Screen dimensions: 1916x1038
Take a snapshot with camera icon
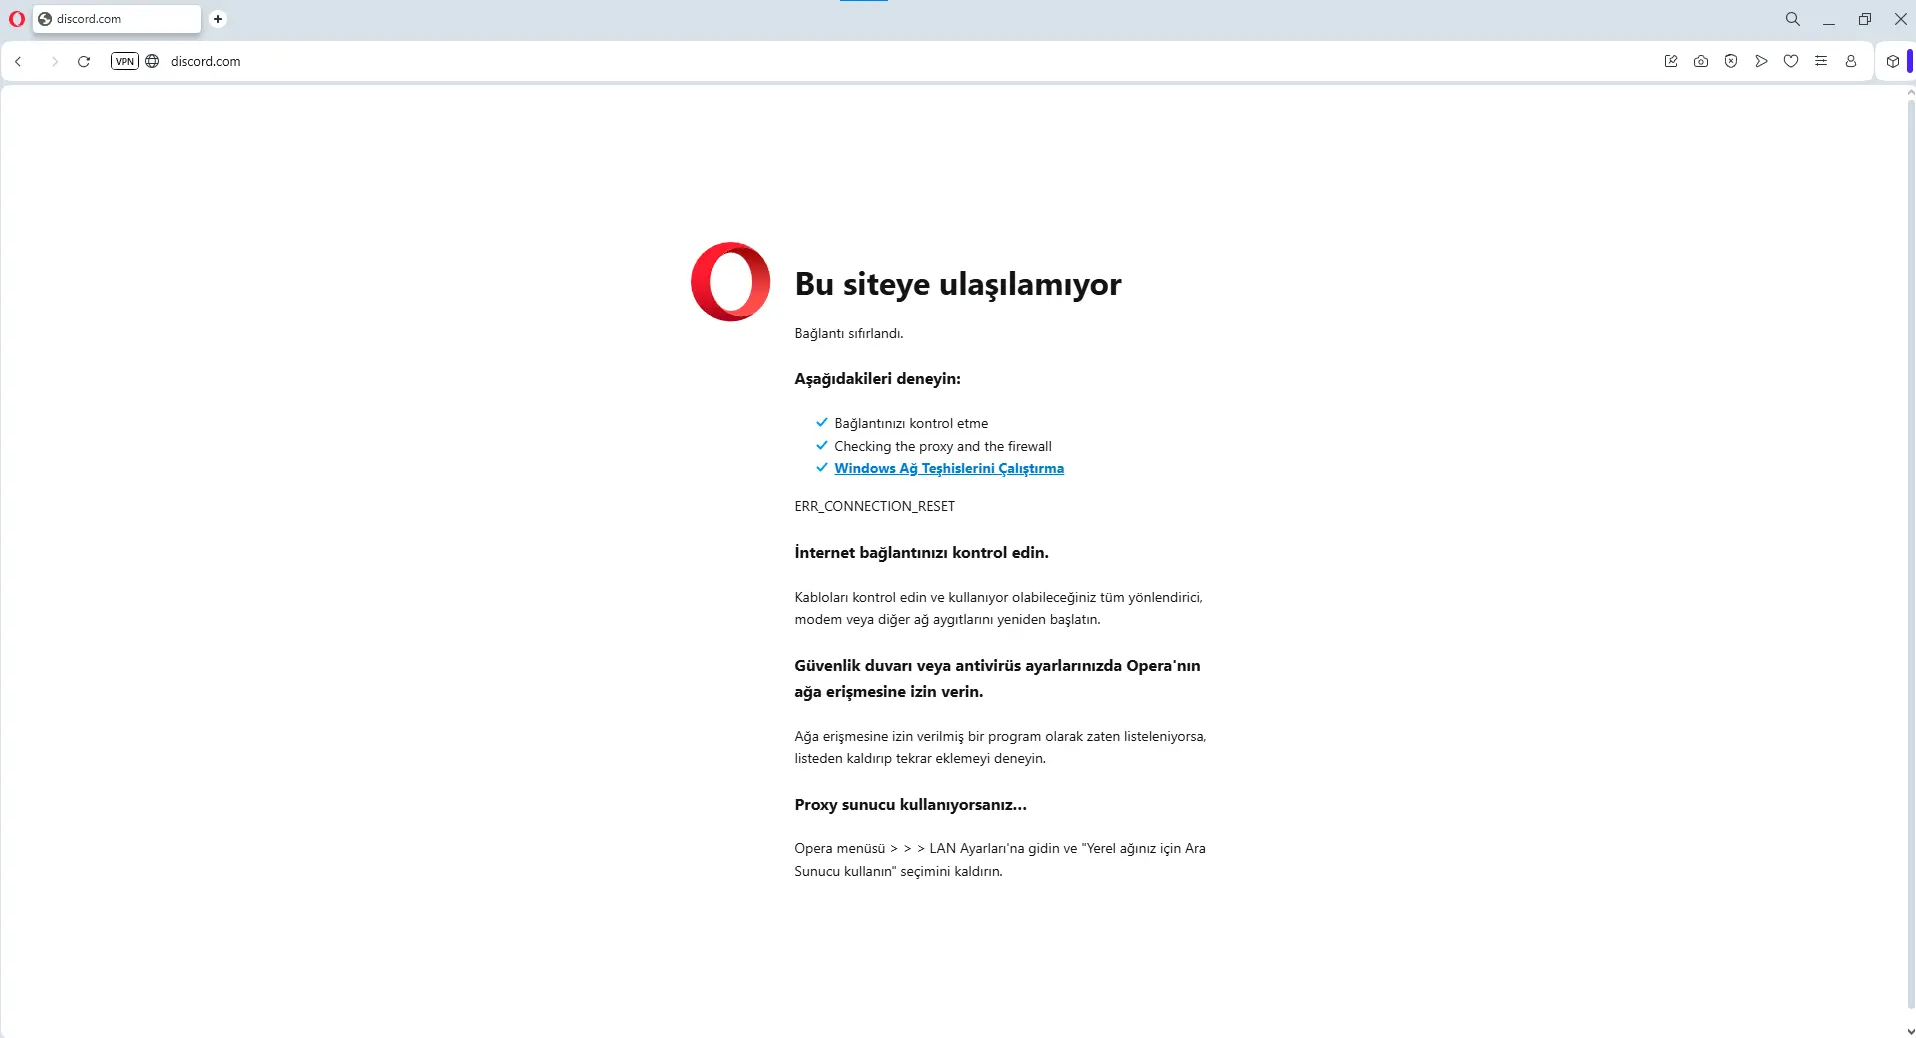point(1701,61)
